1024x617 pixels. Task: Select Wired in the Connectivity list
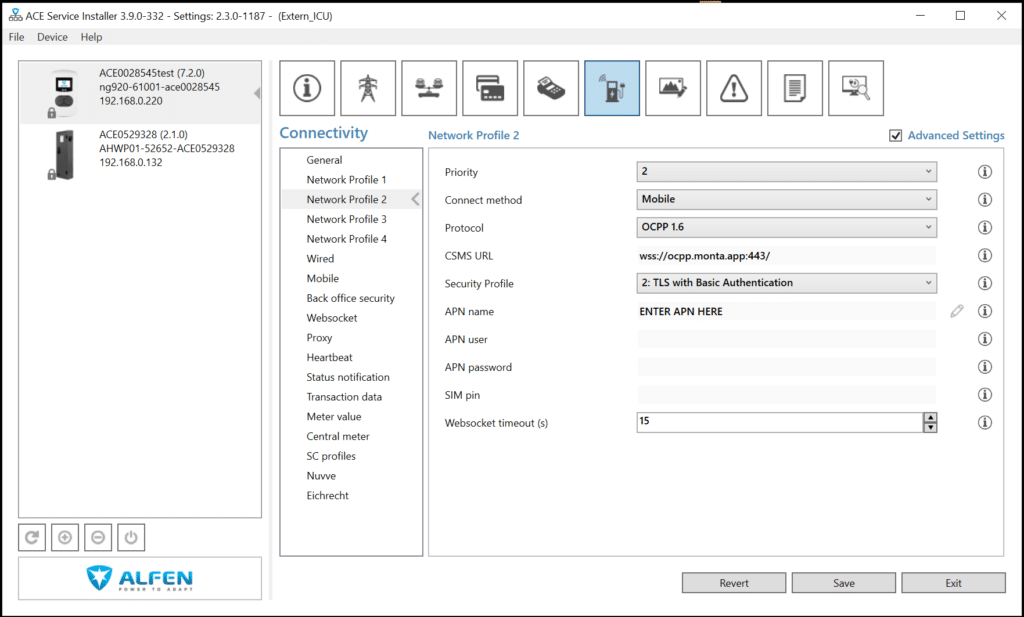(x=320, y=259)
